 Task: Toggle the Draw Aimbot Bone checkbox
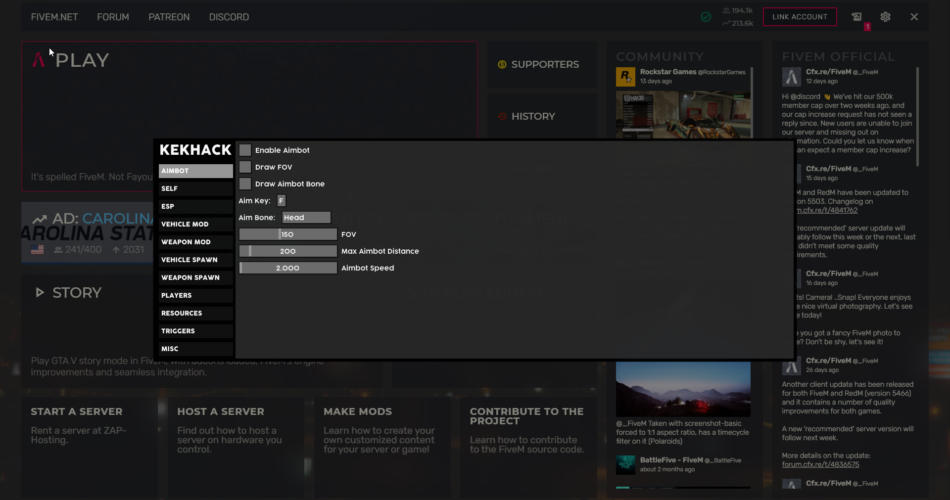pyautogui.click(x=245, y=184)
